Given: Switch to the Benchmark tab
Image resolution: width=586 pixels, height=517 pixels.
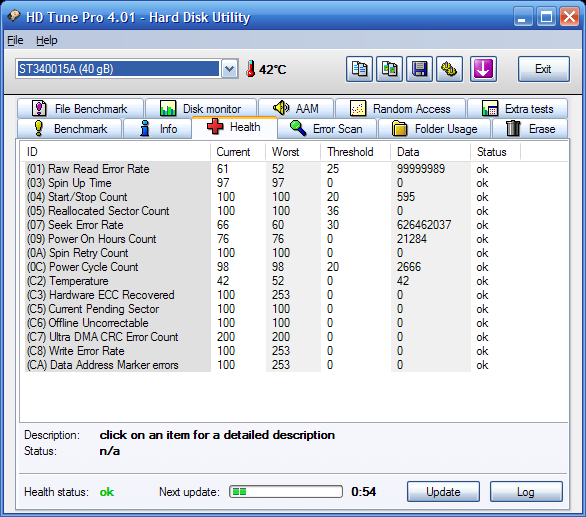Looking at the screenshot, I should [70, 129].
